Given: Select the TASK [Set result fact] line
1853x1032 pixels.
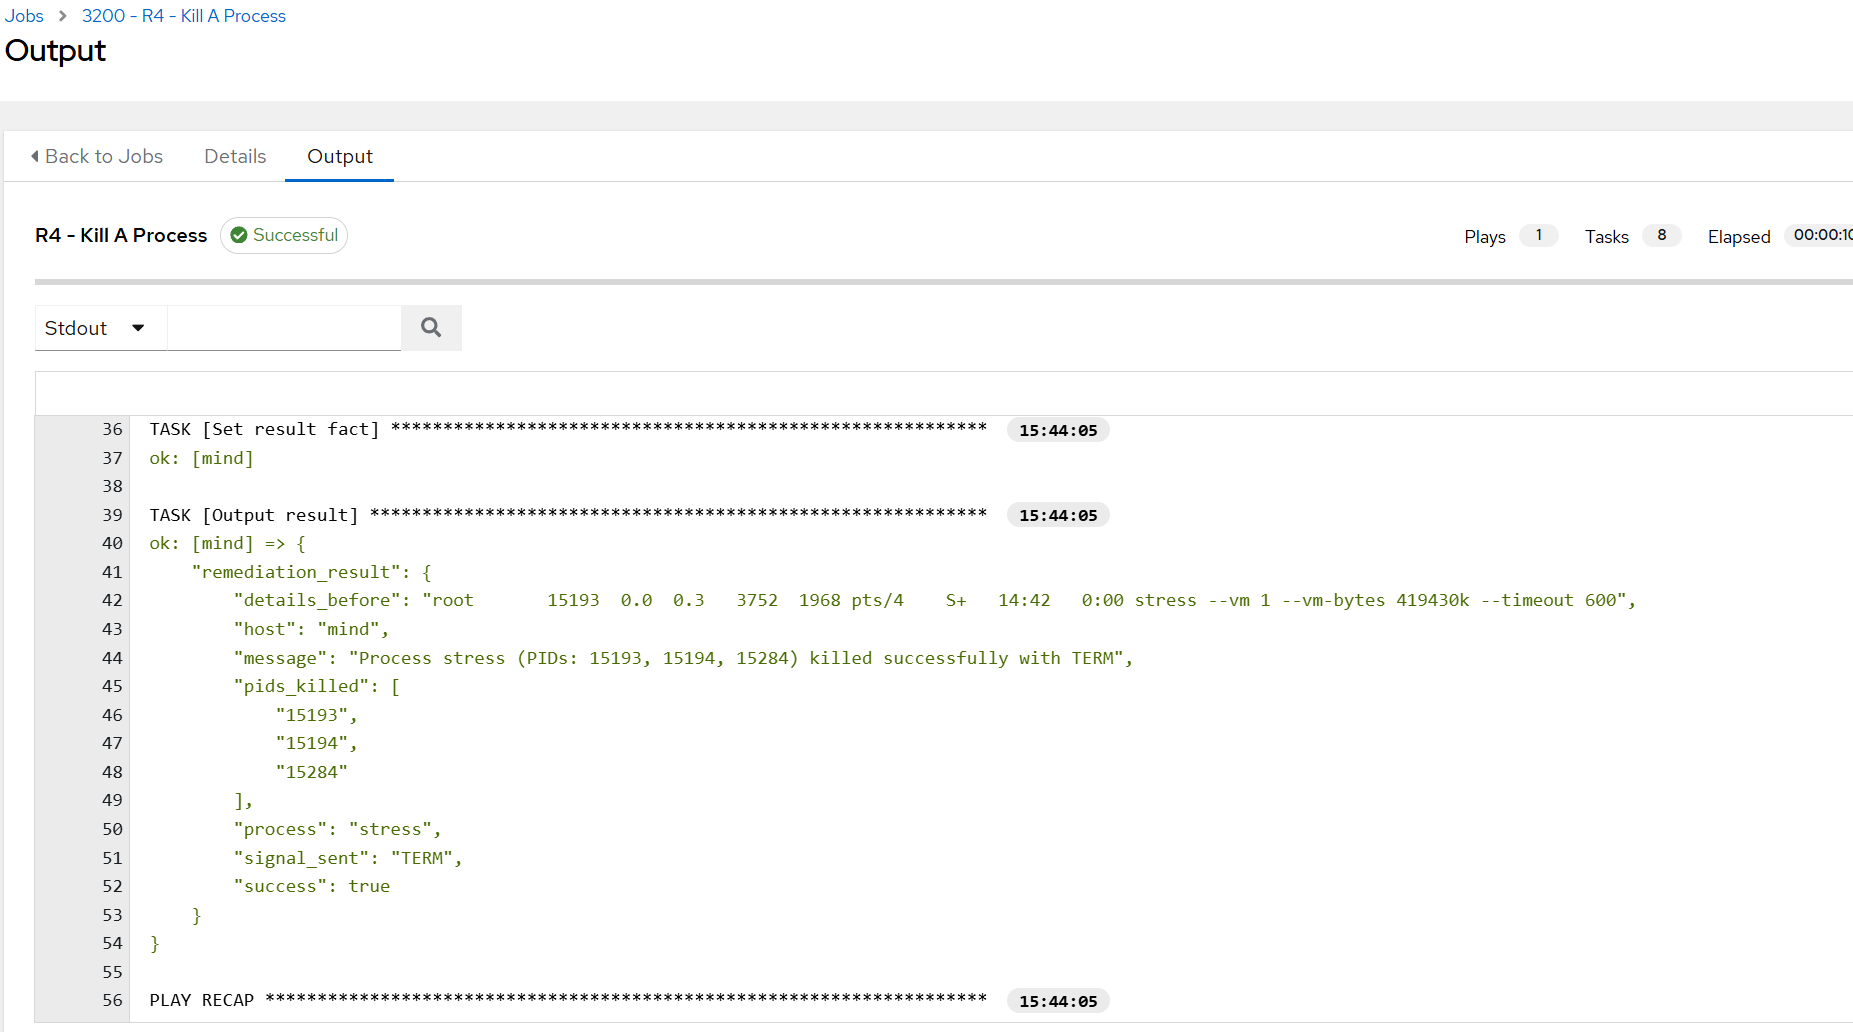Looking at the screenshot, I should (568, 429).
